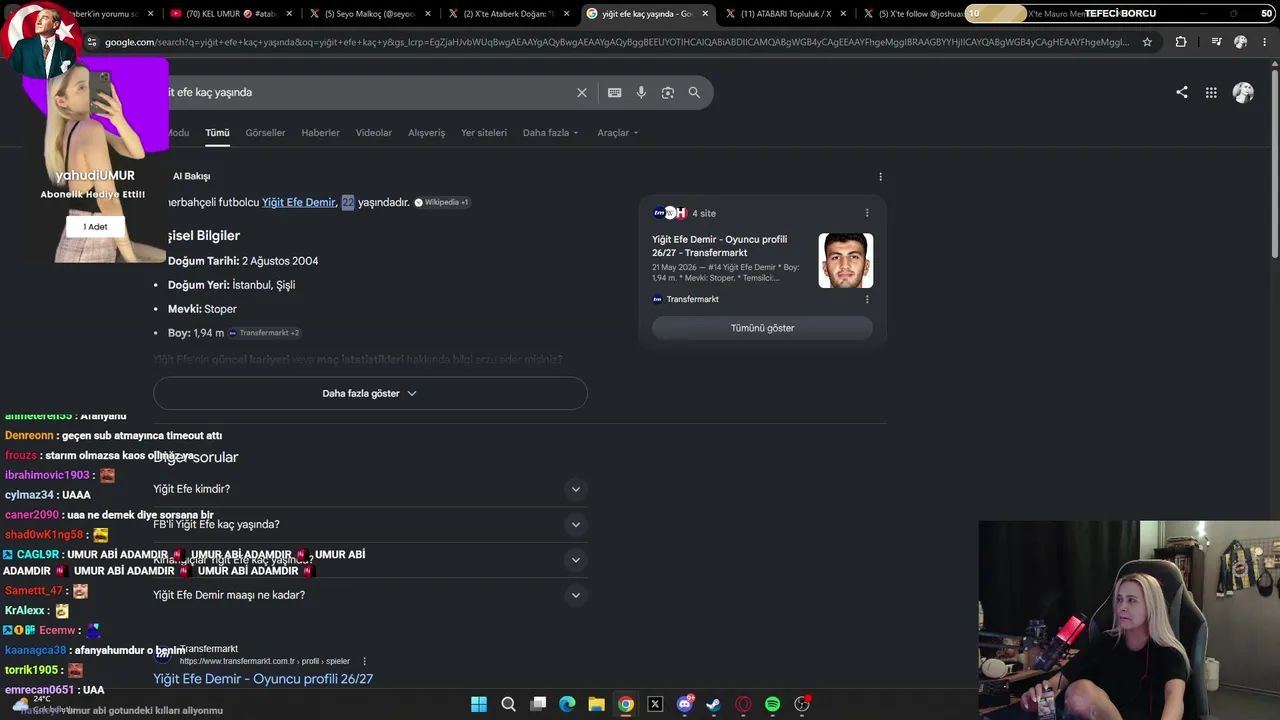Open Transfermarkt source row options menu
The height and width of the screenshot is (720, 1280).
coord(867,299)
